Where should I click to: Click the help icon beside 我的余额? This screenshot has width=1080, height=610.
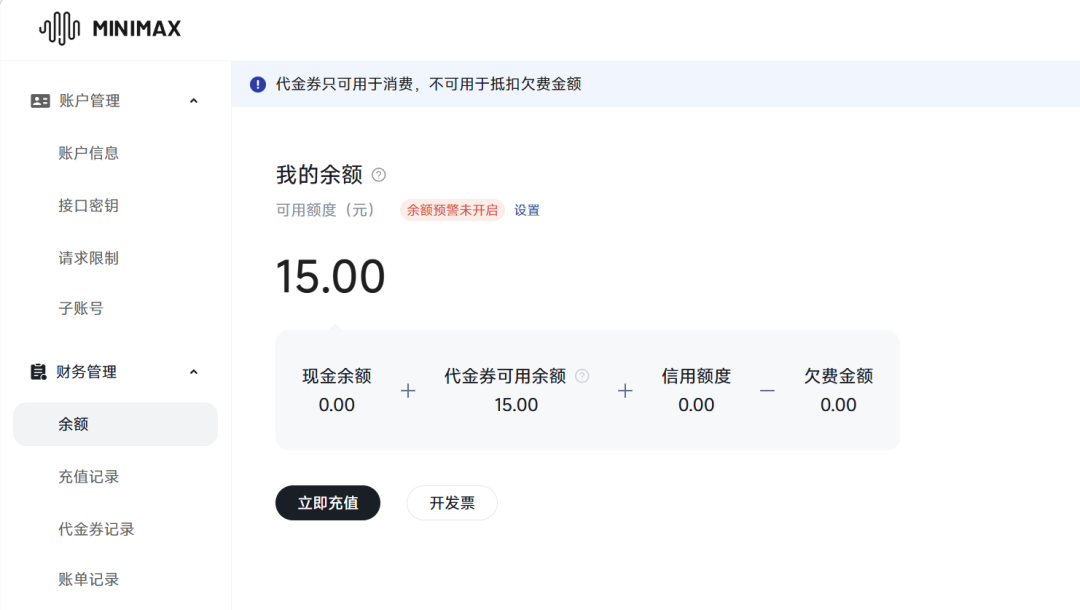click(380, 174)
